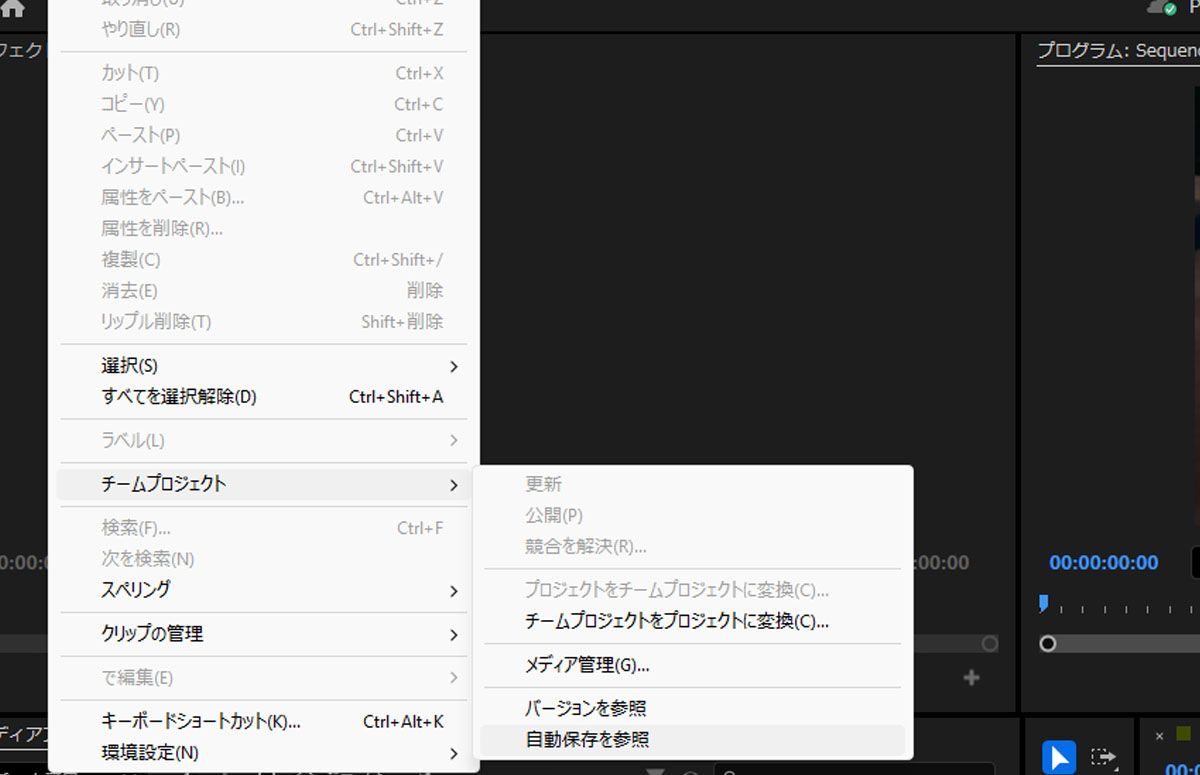Image resolution: width=1200 pixels, height=775 pixels.
Task: Expand arrow next to チームプロジェクト
Action: tap(453, 485)
